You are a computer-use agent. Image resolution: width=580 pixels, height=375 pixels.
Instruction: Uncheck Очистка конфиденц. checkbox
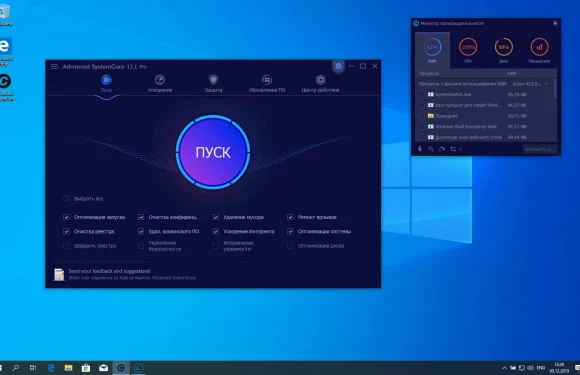(x=141, y=217)
